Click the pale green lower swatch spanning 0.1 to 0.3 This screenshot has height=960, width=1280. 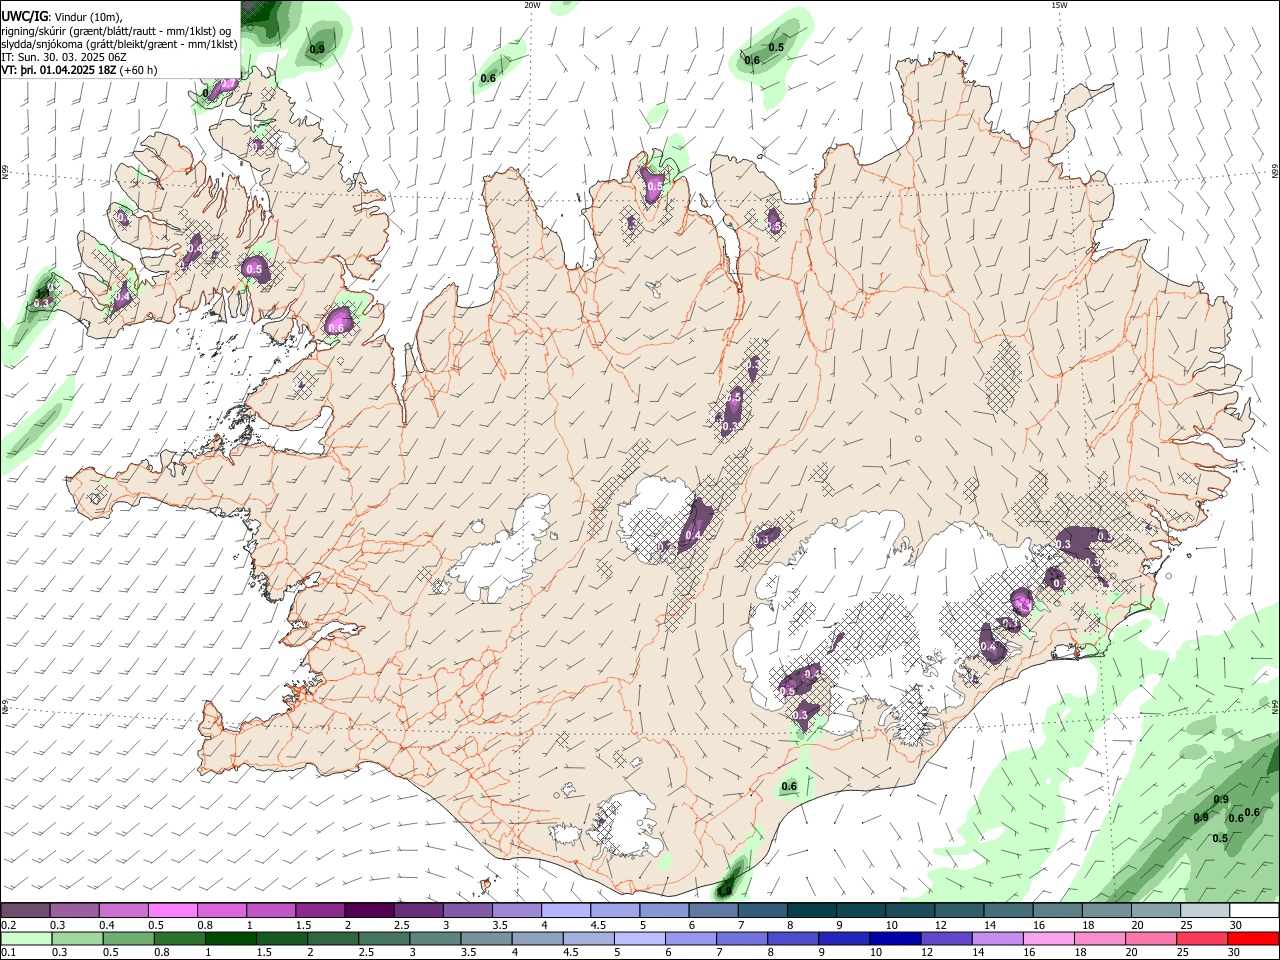pos(26,939)
